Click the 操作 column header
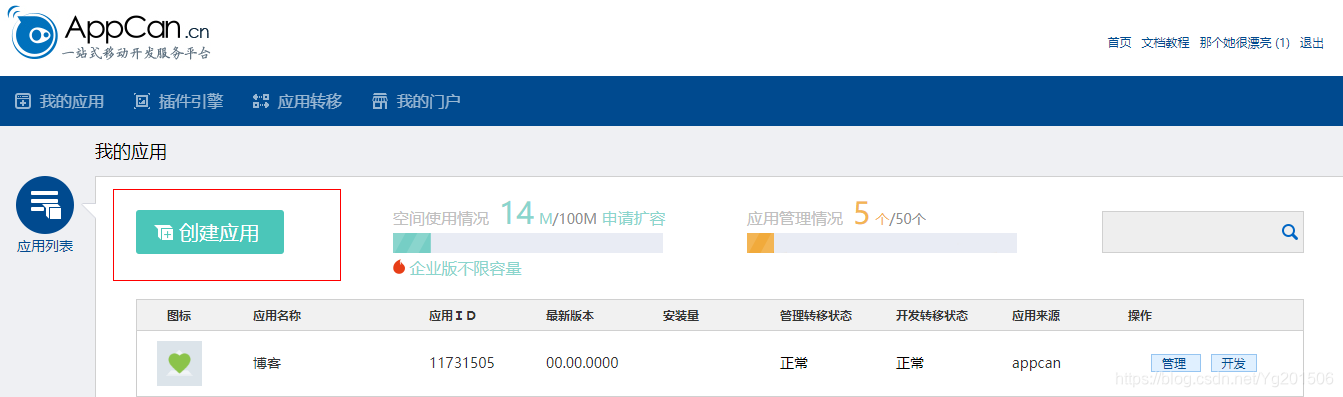1343x397 pixels. [1140, 316]
